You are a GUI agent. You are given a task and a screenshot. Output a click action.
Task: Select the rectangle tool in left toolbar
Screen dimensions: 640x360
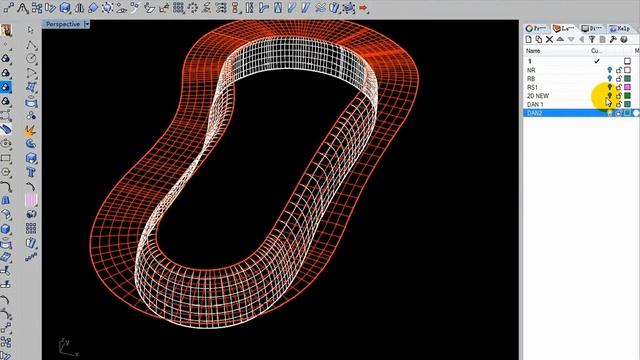(6, 158)
